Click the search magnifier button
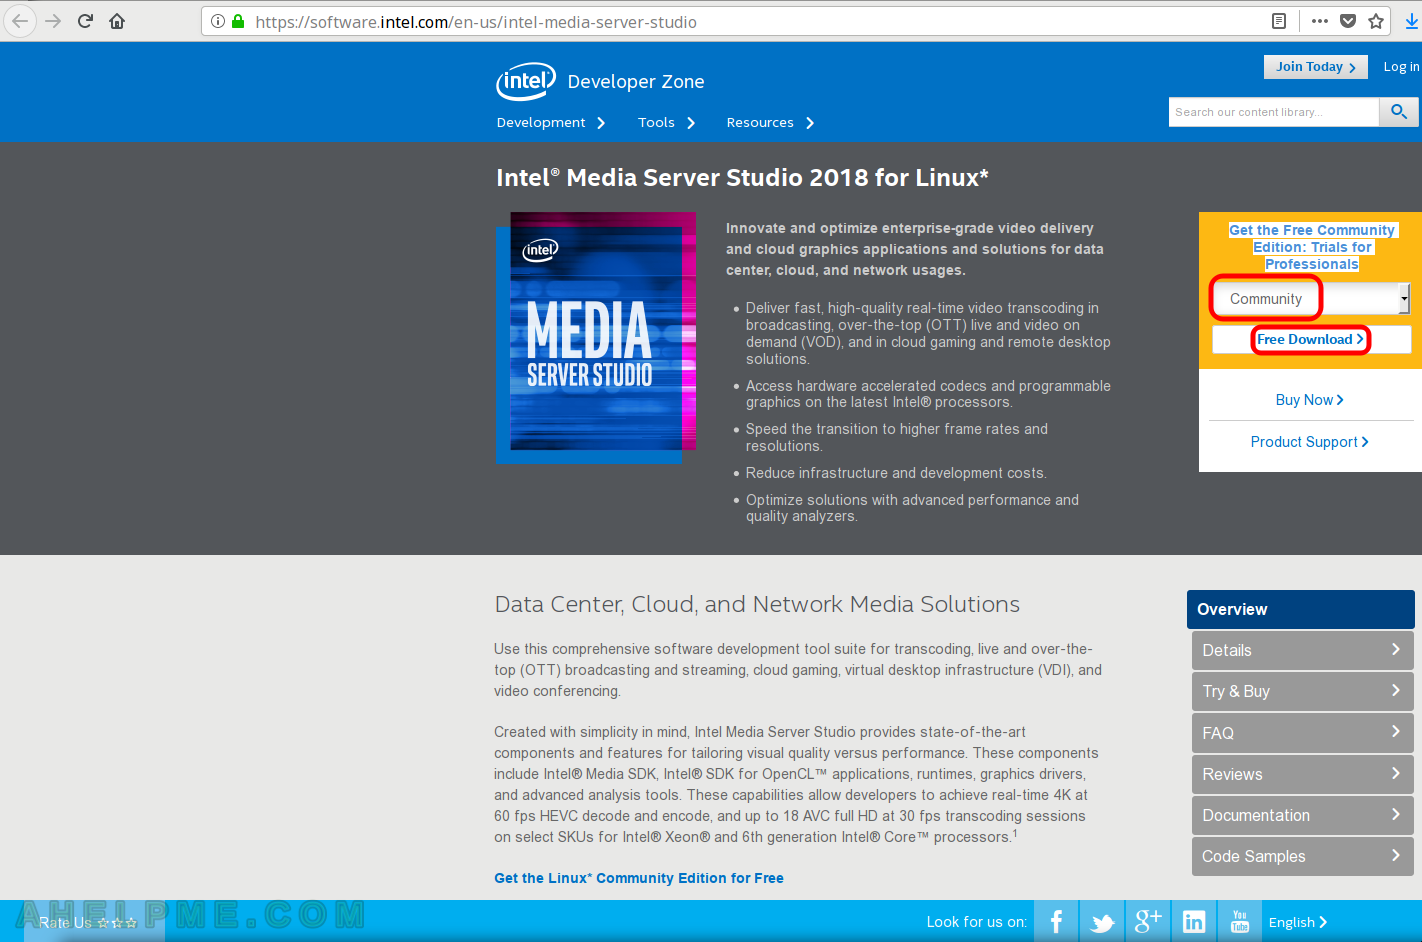 point(1399,112)
